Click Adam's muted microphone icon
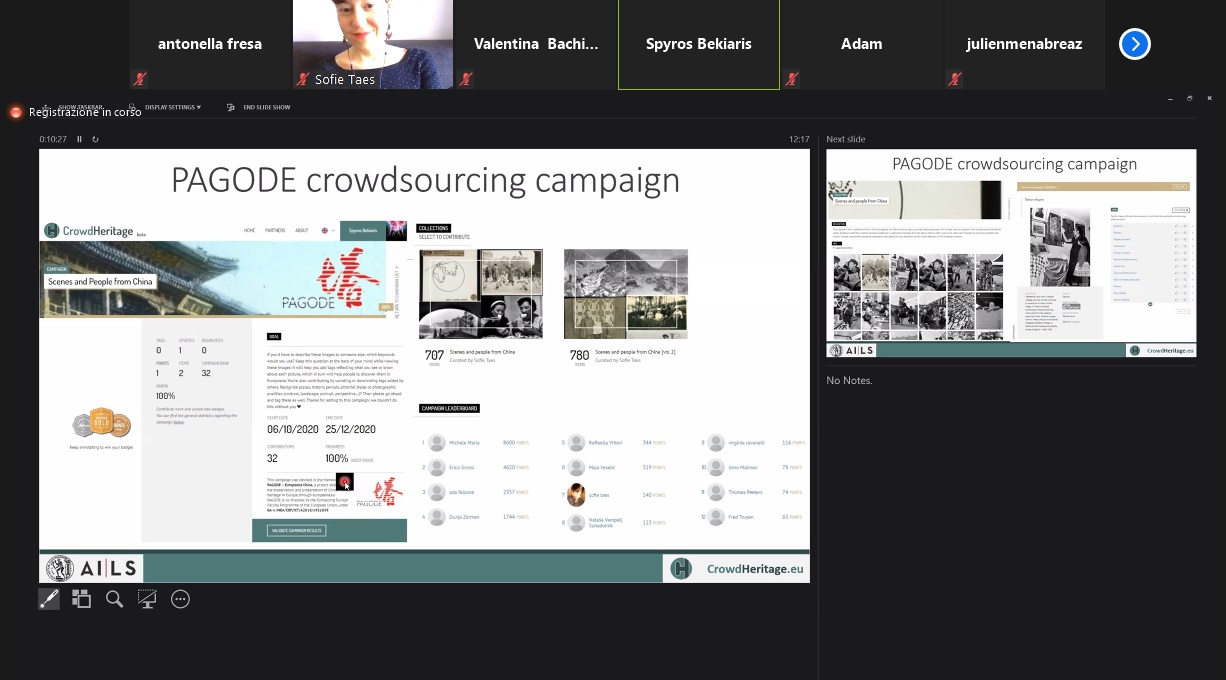The height and width of the screenshot is (680, 1226). pyautogui.click(x=792, y=79)
